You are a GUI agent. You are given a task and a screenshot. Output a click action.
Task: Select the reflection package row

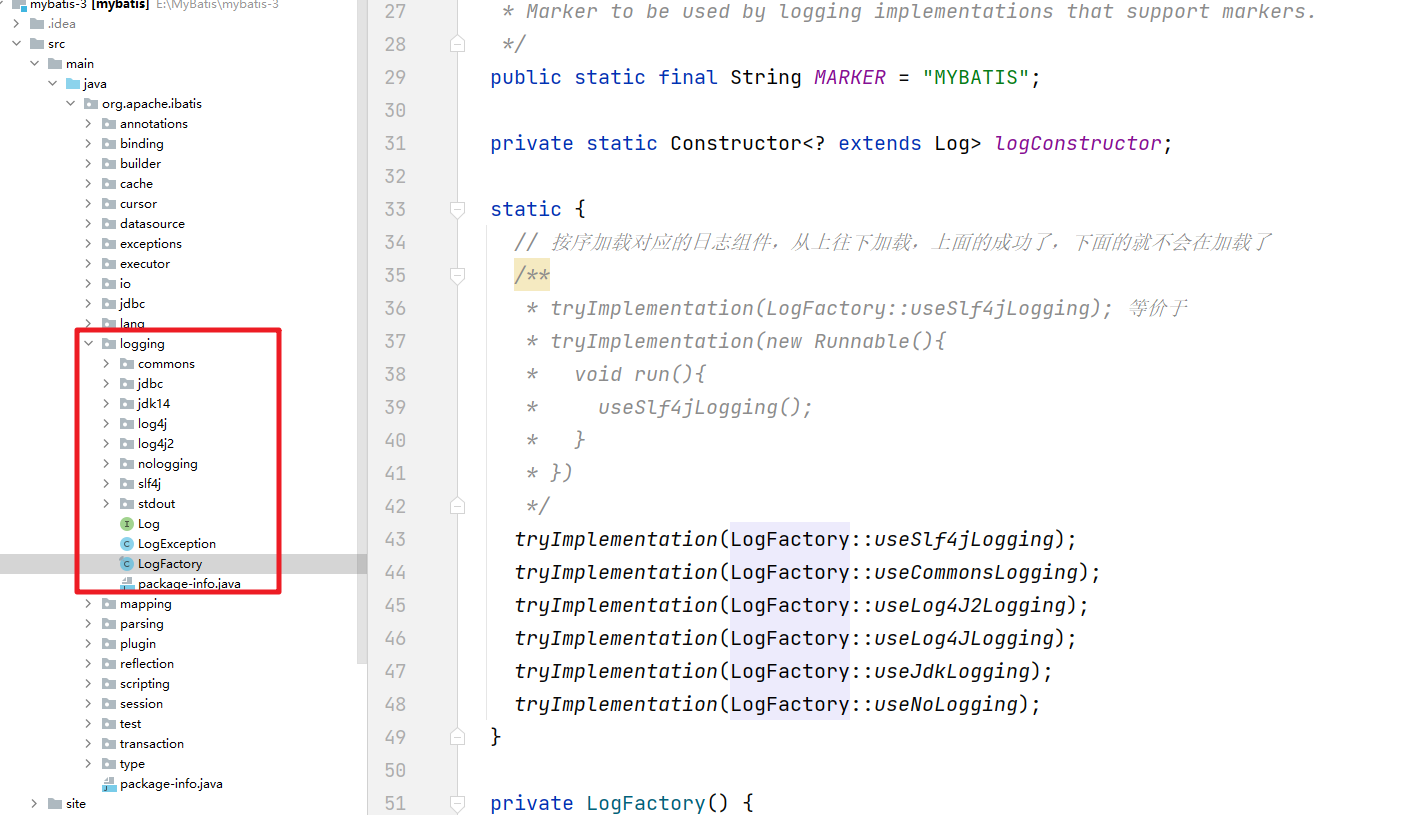(x=179, y=664)
